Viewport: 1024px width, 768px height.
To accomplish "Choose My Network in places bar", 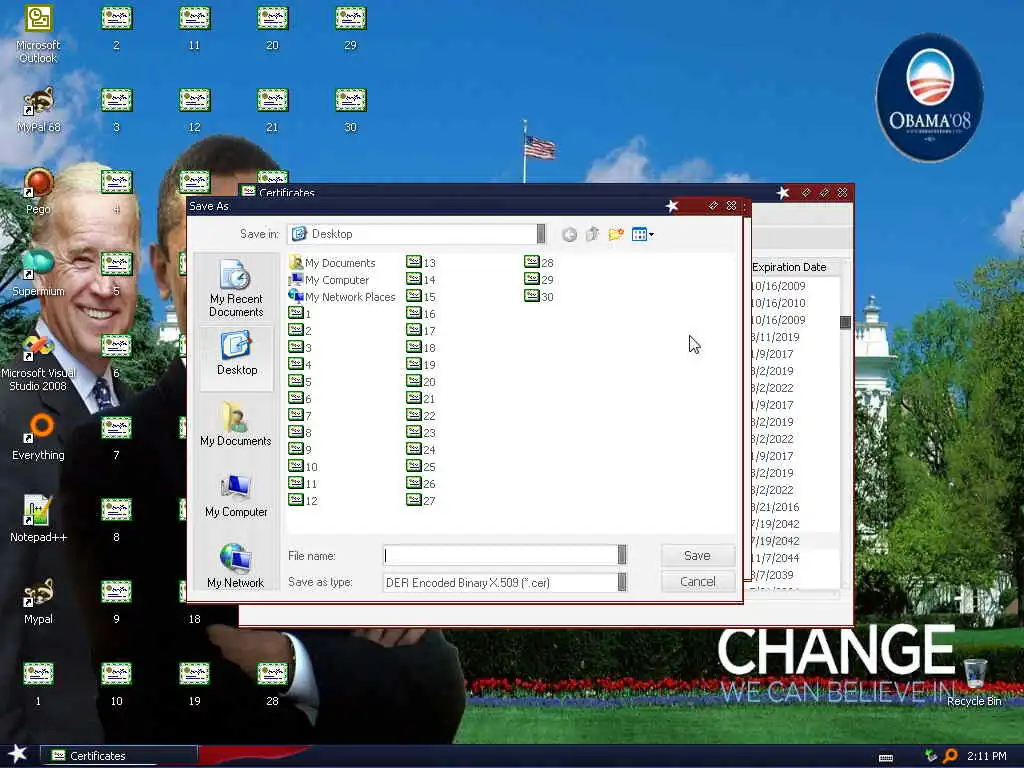I will pos(236,566).
